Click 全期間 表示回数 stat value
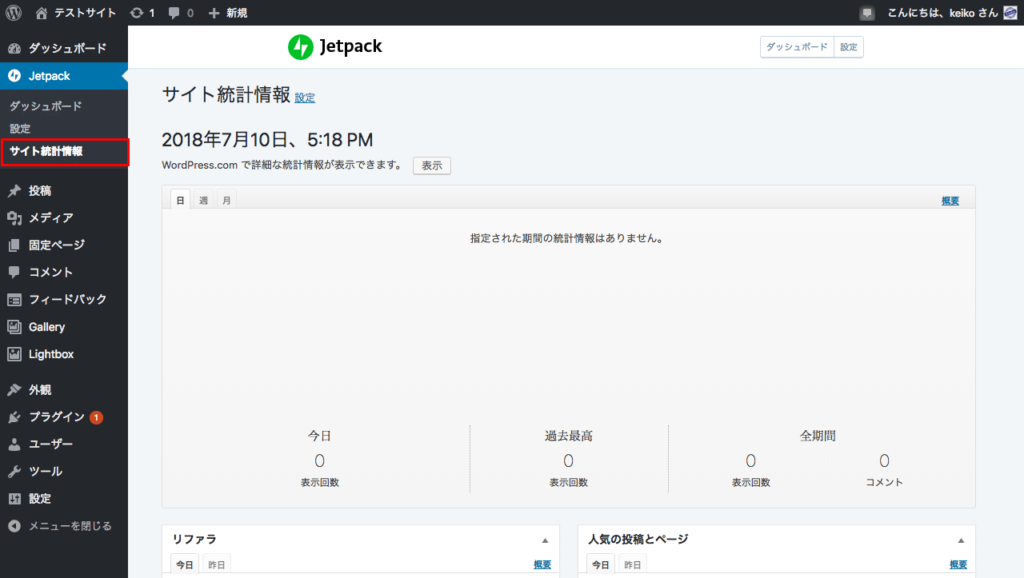 (x=751, y=461)
